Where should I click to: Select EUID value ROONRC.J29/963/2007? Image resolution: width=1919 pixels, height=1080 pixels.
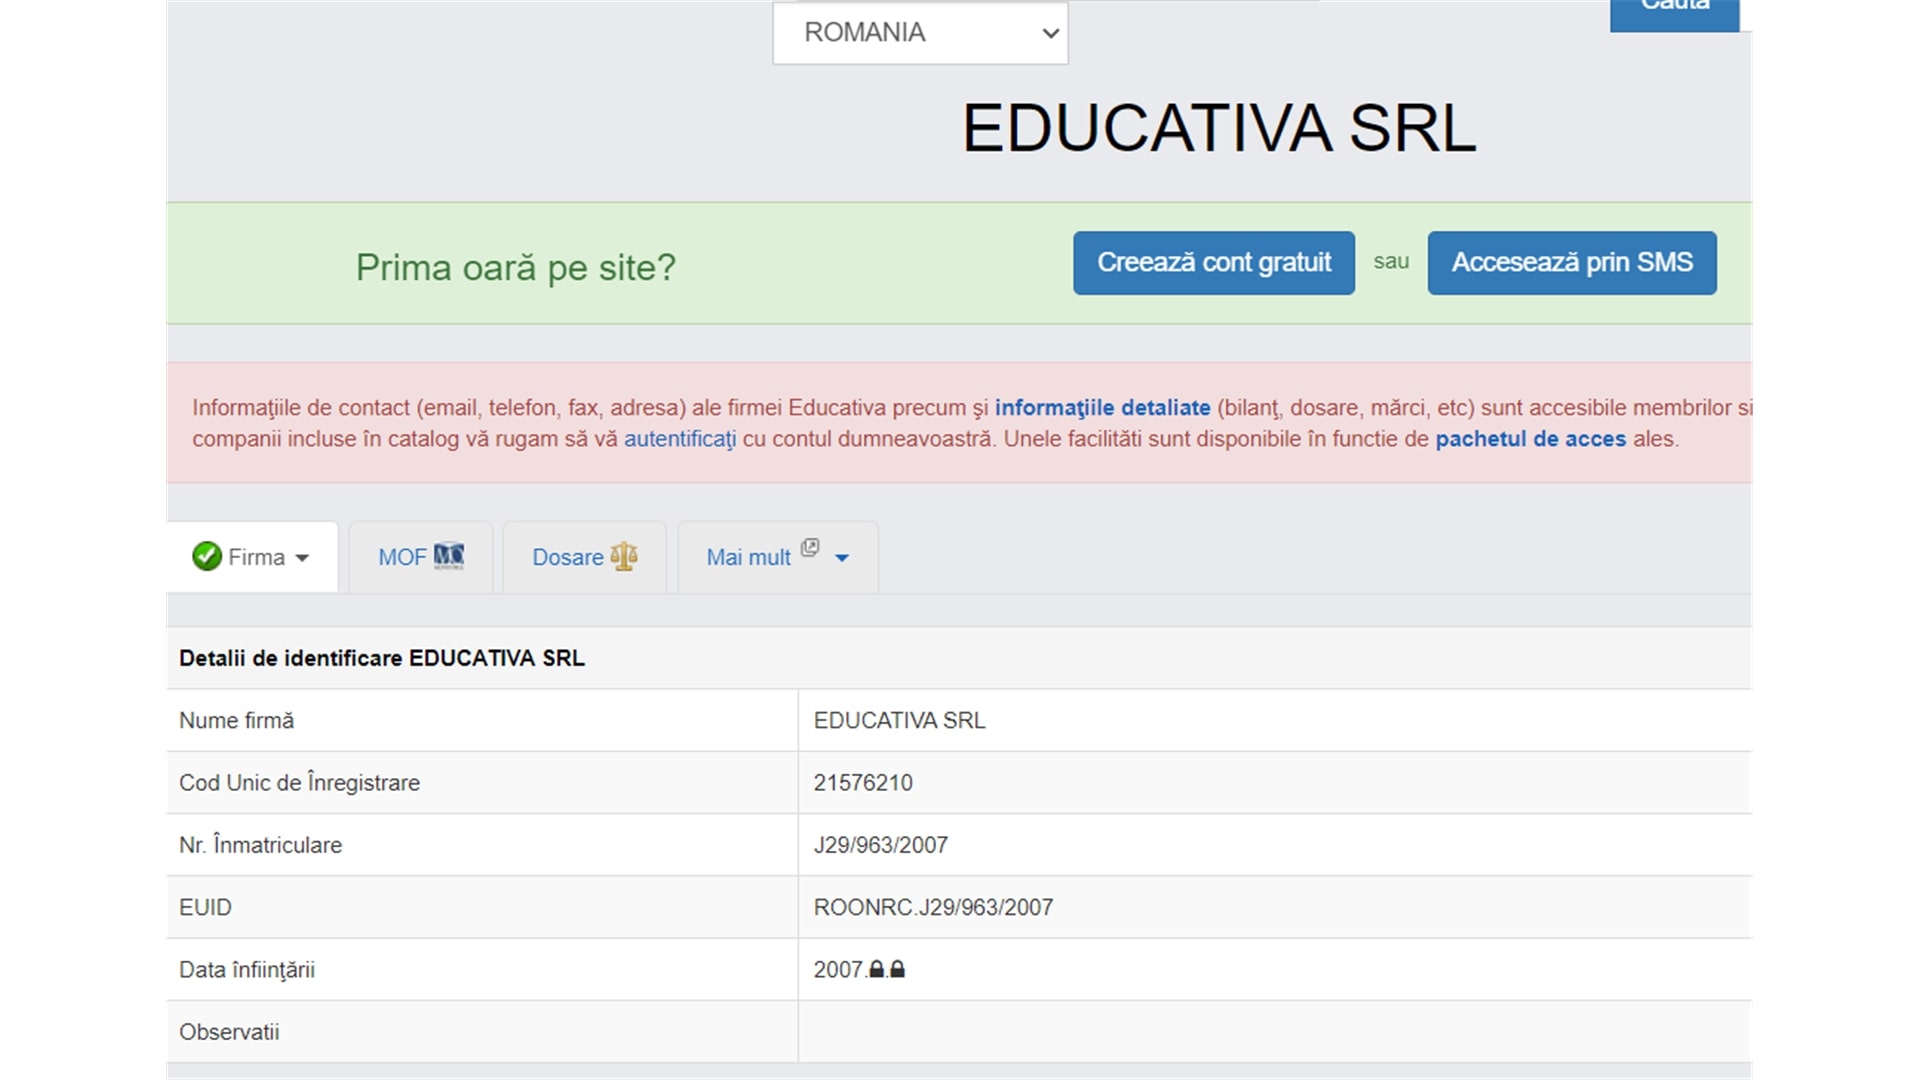pyautogui.click(x=933, y=907)
